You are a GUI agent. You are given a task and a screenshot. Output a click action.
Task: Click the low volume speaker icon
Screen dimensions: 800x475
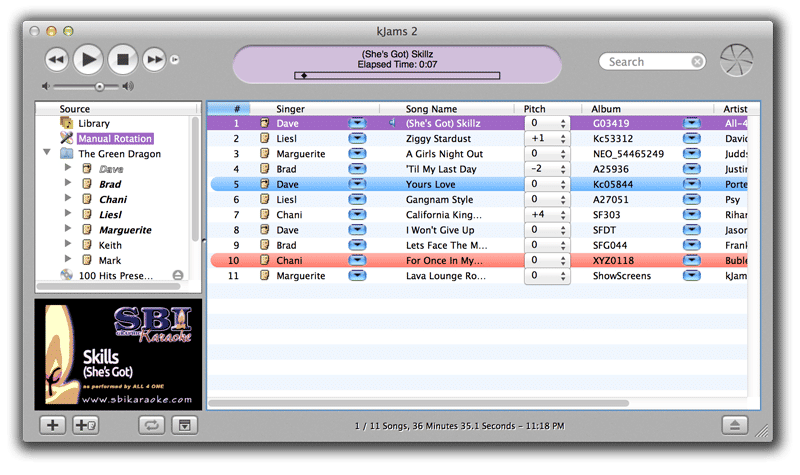click(46, 86)
